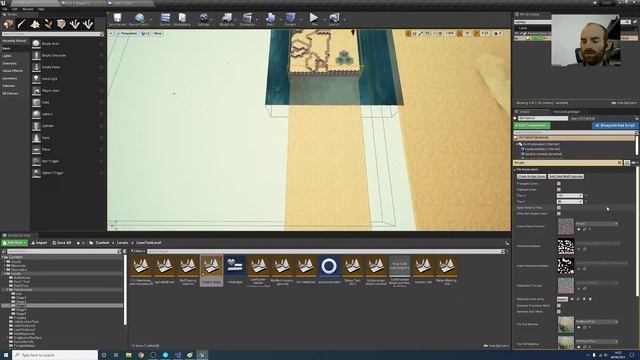Screen dimensions: 640x360
Task: Toggle the checkbox below Apply Noise to Tiles
Action: click(x=559, y=213)
